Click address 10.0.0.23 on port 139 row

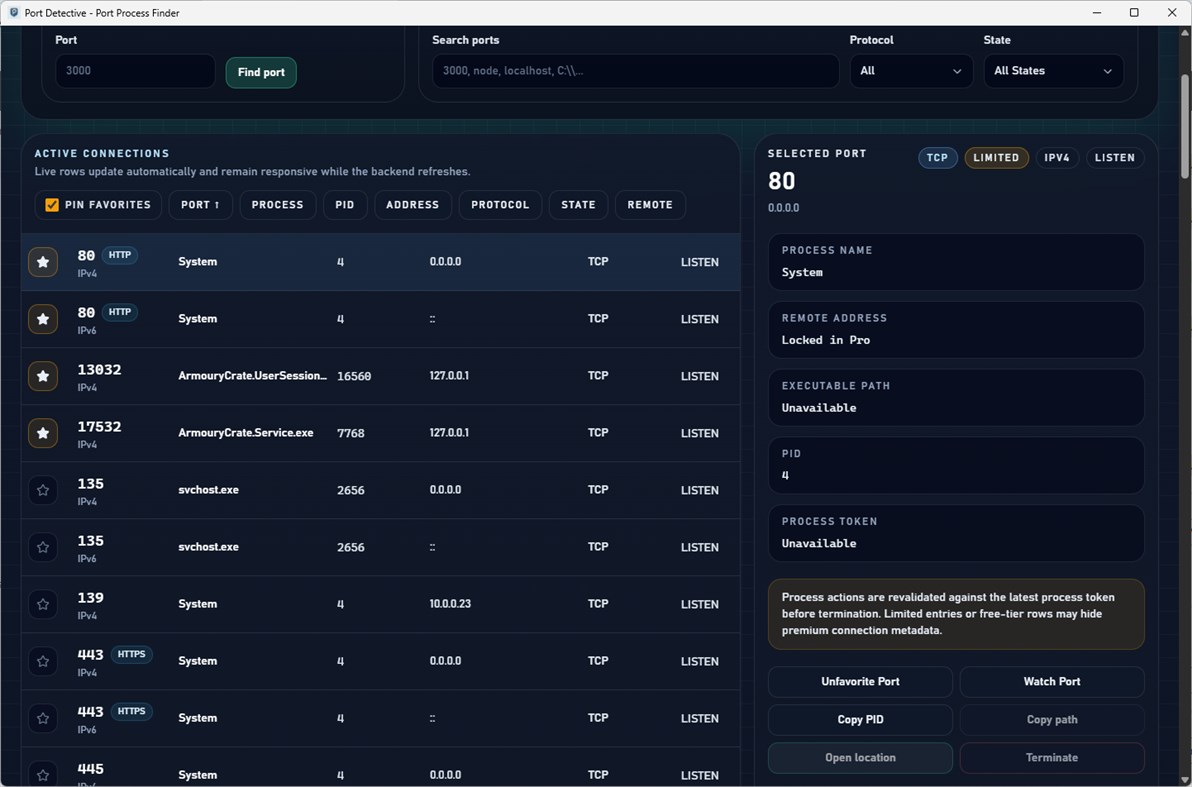(x=450, y=604)
